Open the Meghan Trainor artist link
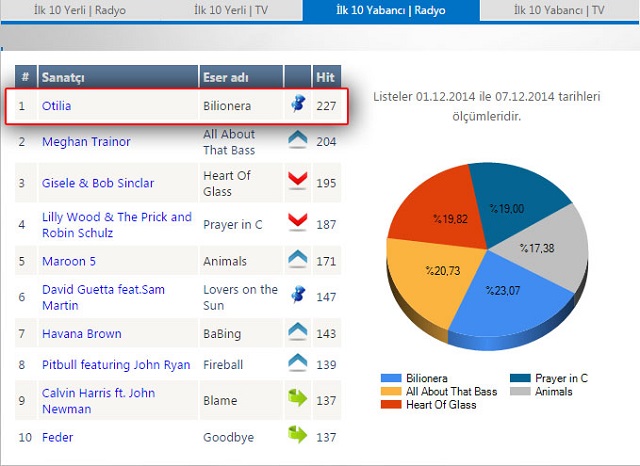The image size is (640, 466). tap(86, 142)
